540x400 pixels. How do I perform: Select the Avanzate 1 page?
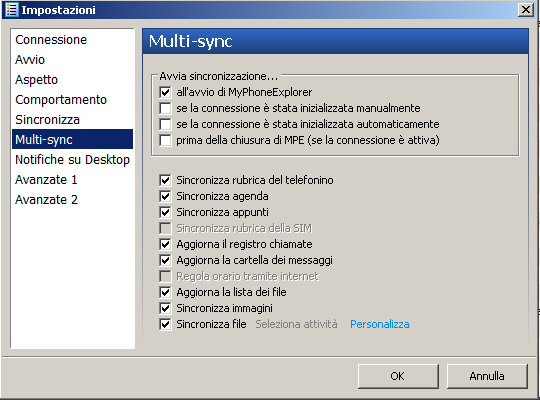[x=46, y=180]
